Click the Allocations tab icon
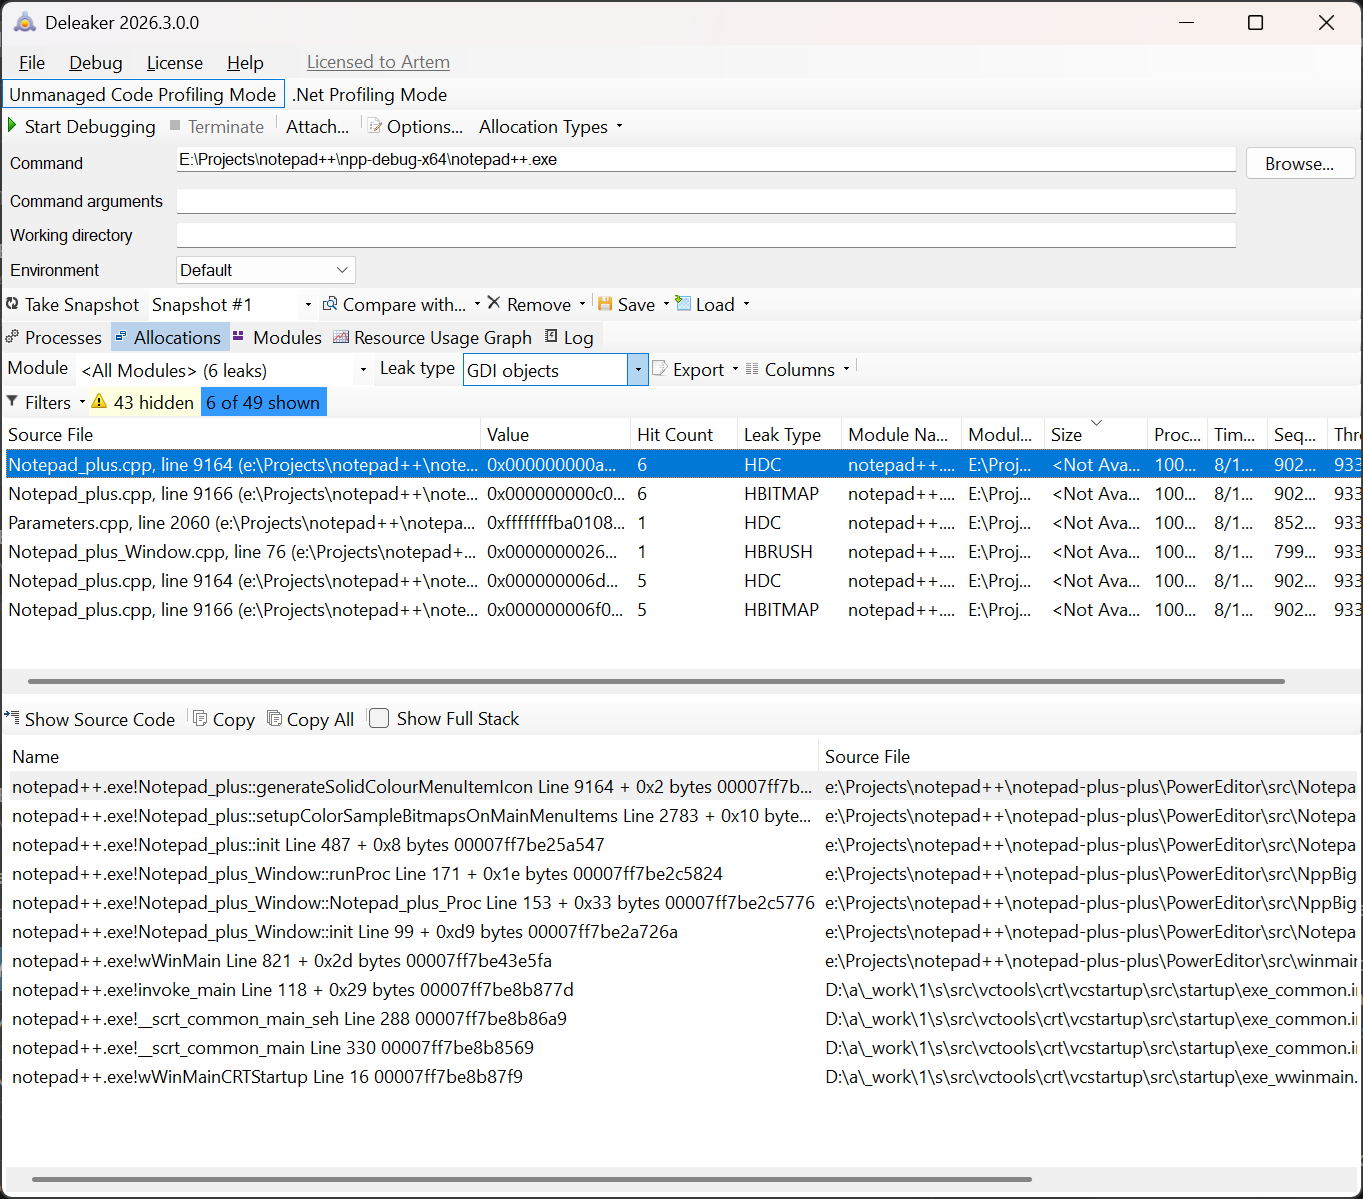 coord(121,337)
